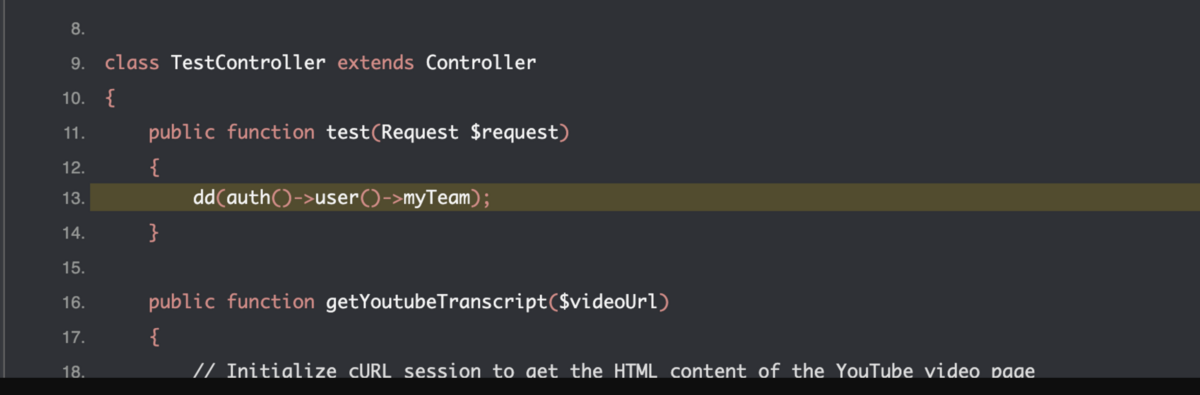
Task: Click the opening brace on line 17
Action: [x=154, y=336]
